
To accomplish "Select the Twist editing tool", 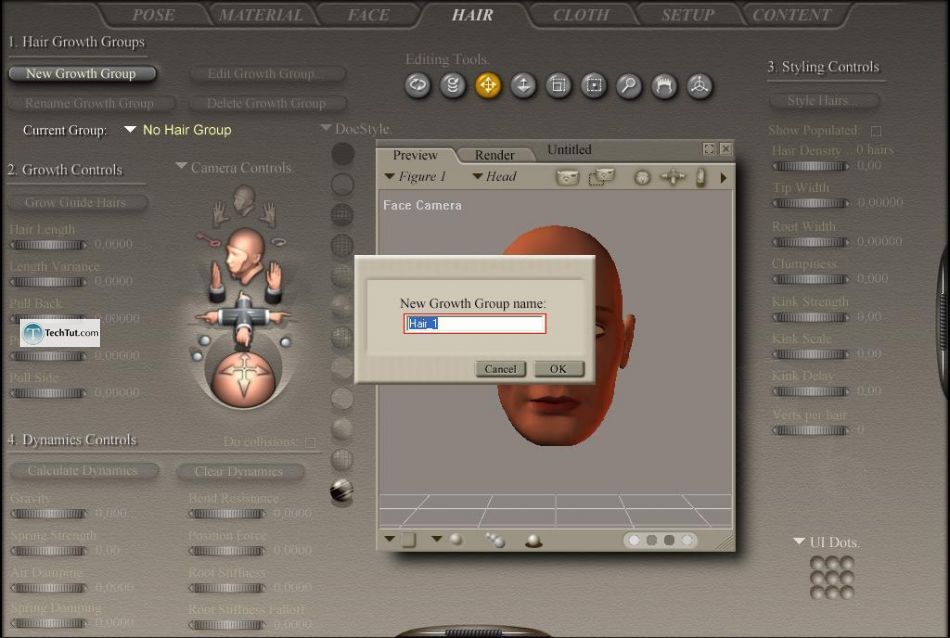I will tap(453, 85).
